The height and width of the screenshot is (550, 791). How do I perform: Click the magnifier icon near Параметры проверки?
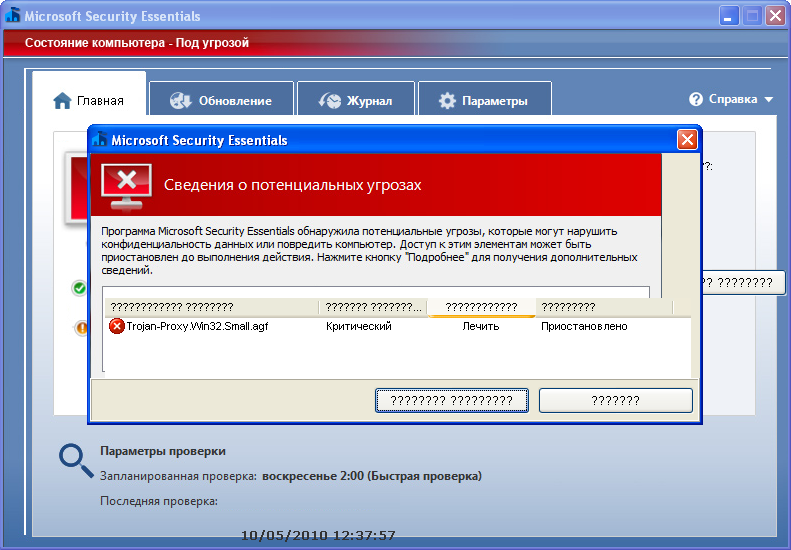[75, 458]
